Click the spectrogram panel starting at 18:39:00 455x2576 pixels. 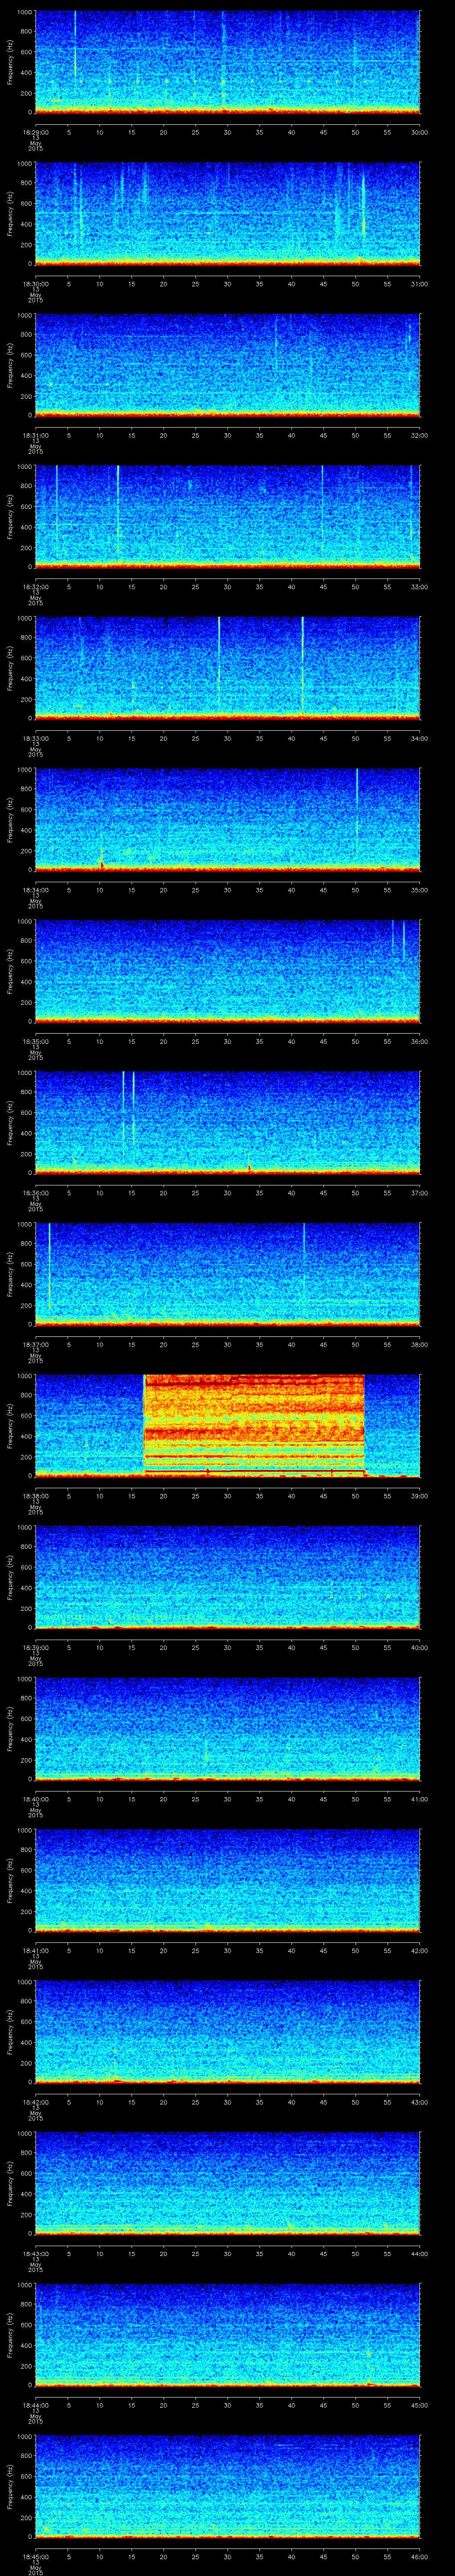point(227,1577)
